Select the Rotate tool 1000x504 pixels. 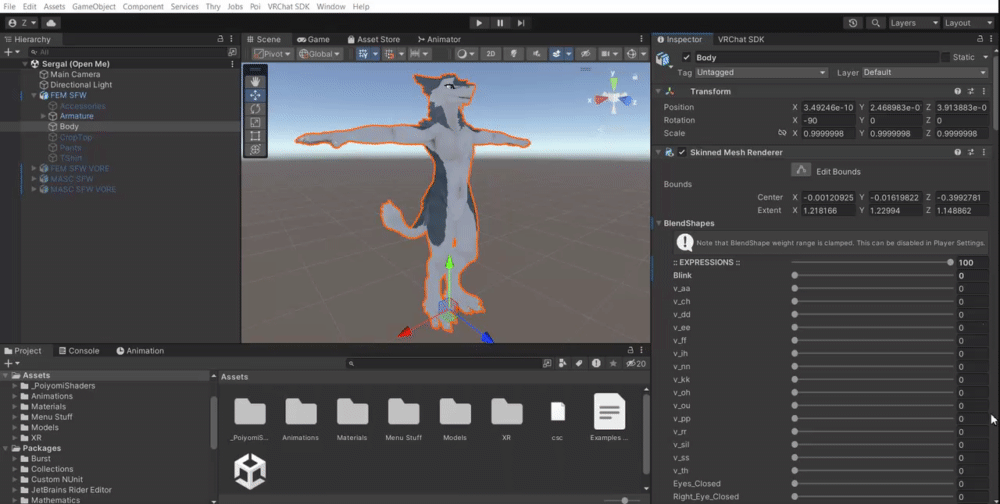pos(255,108)
